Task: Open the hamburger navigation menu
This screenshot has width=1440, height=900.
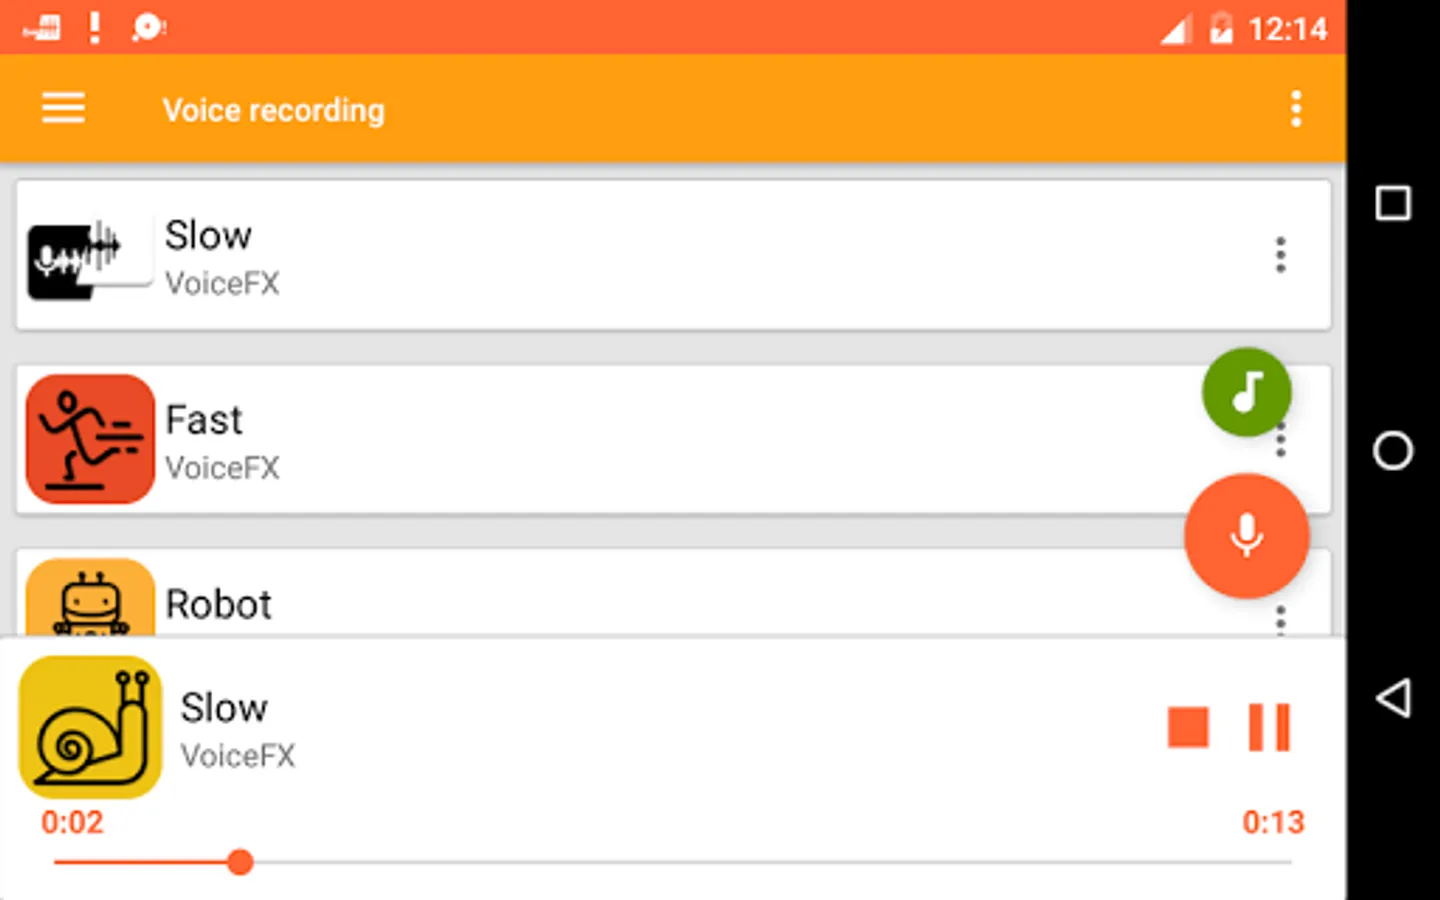Action: coord(63,108)
